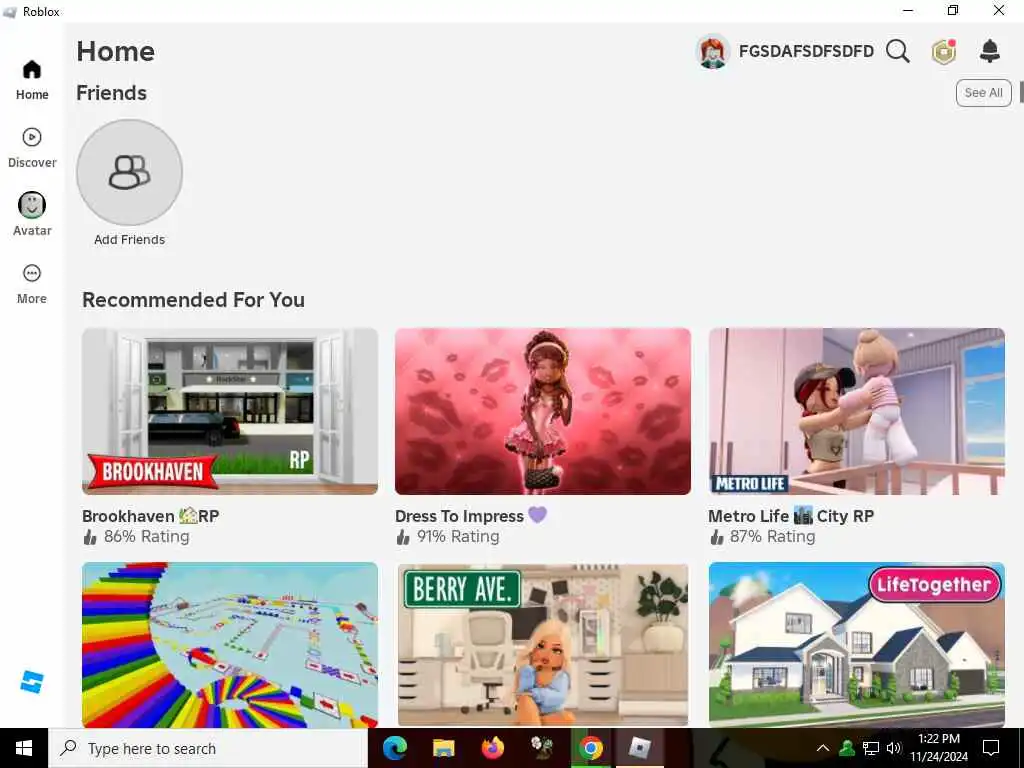The width and height of the screenshot is (1024, 768).
Task: Open Google Chrome from taskbar
Action: point(591,748)
